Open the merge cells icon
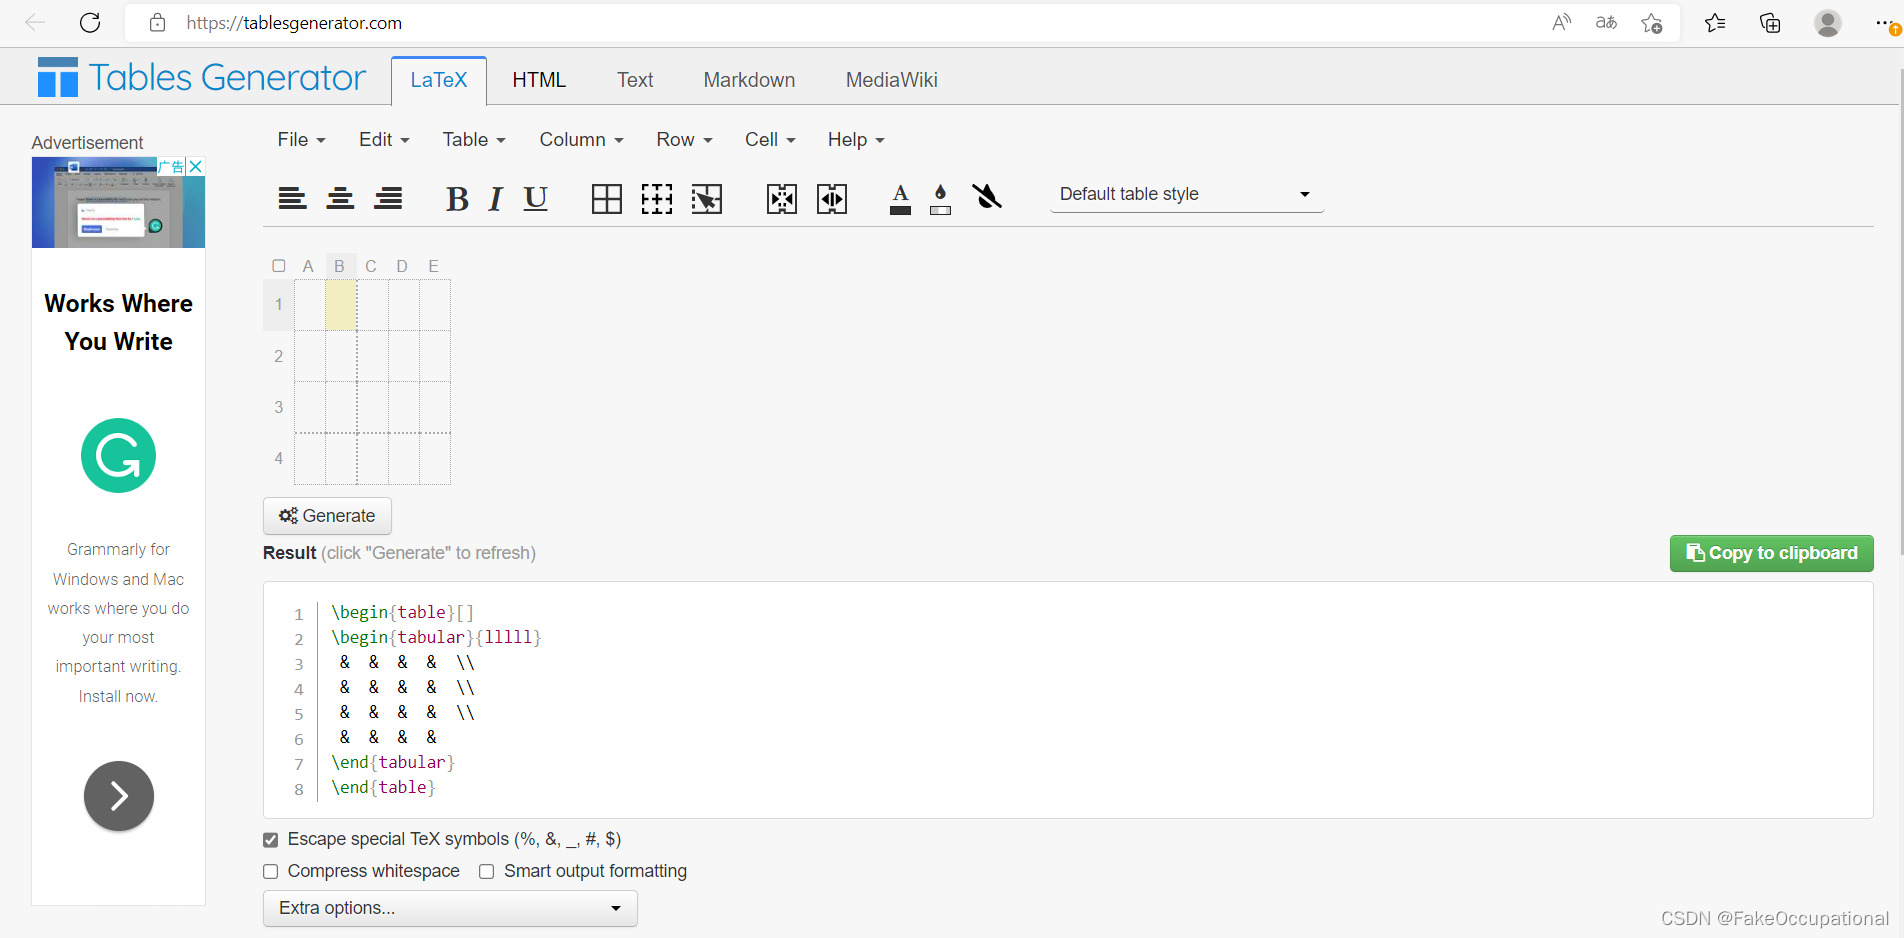 click(x=781, y=198)
